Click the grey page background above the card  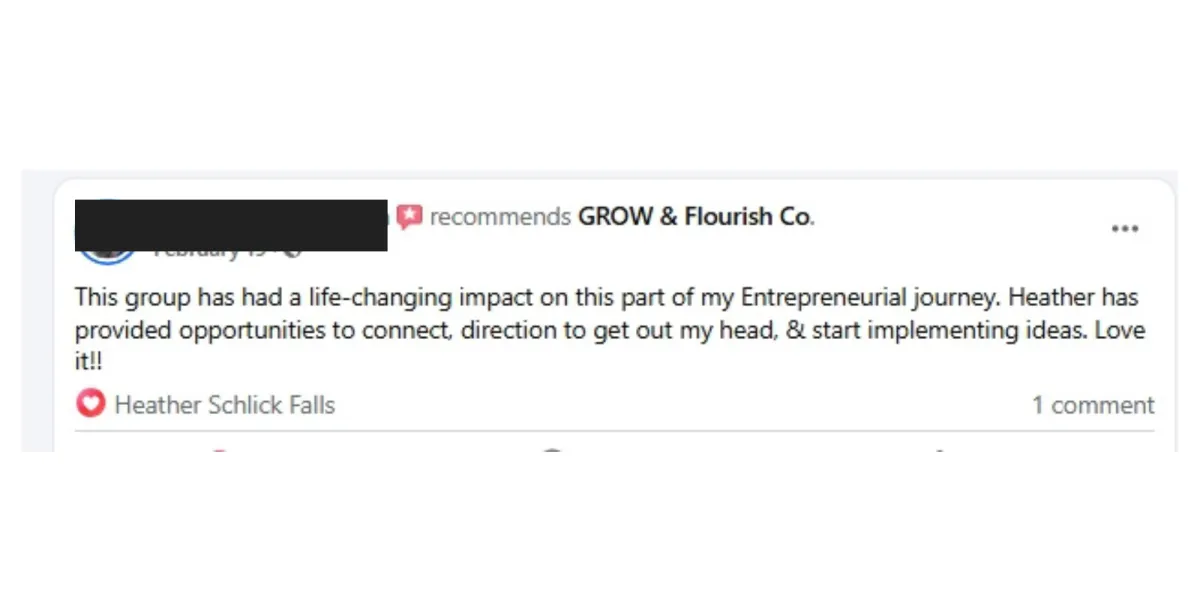[x=600, y=174]
